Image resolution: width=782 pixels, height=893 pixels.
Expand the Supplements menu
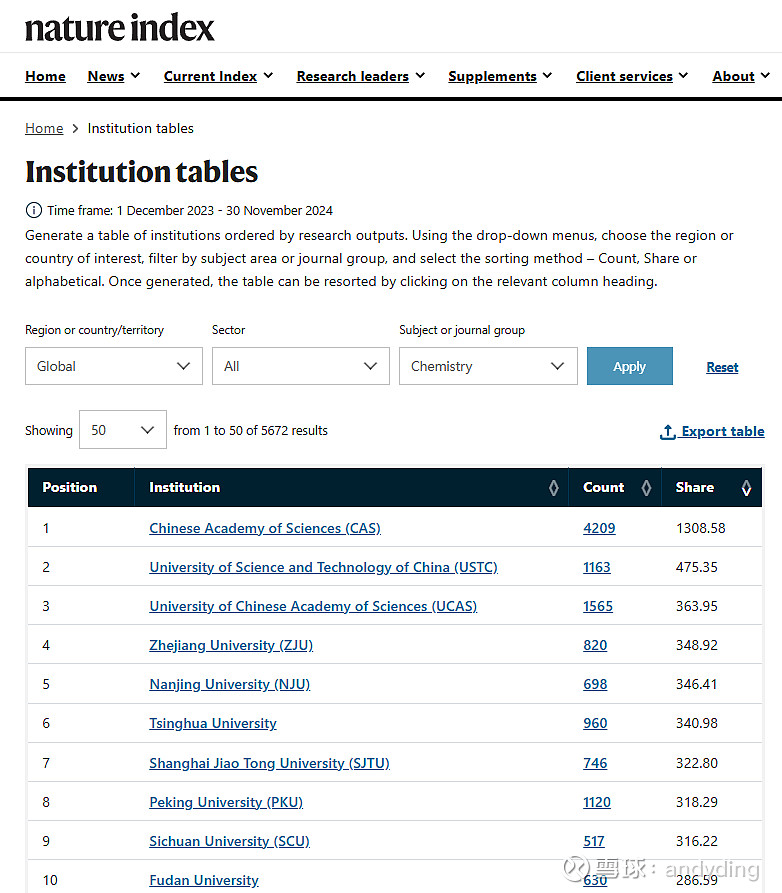499,76
